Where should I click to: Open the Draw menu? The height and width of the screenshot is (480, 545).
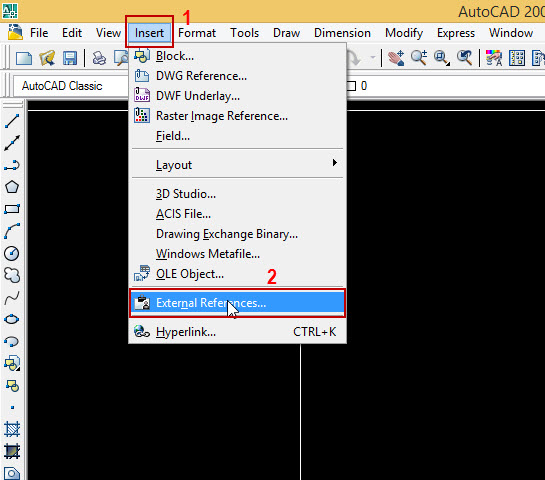[286, 33]
